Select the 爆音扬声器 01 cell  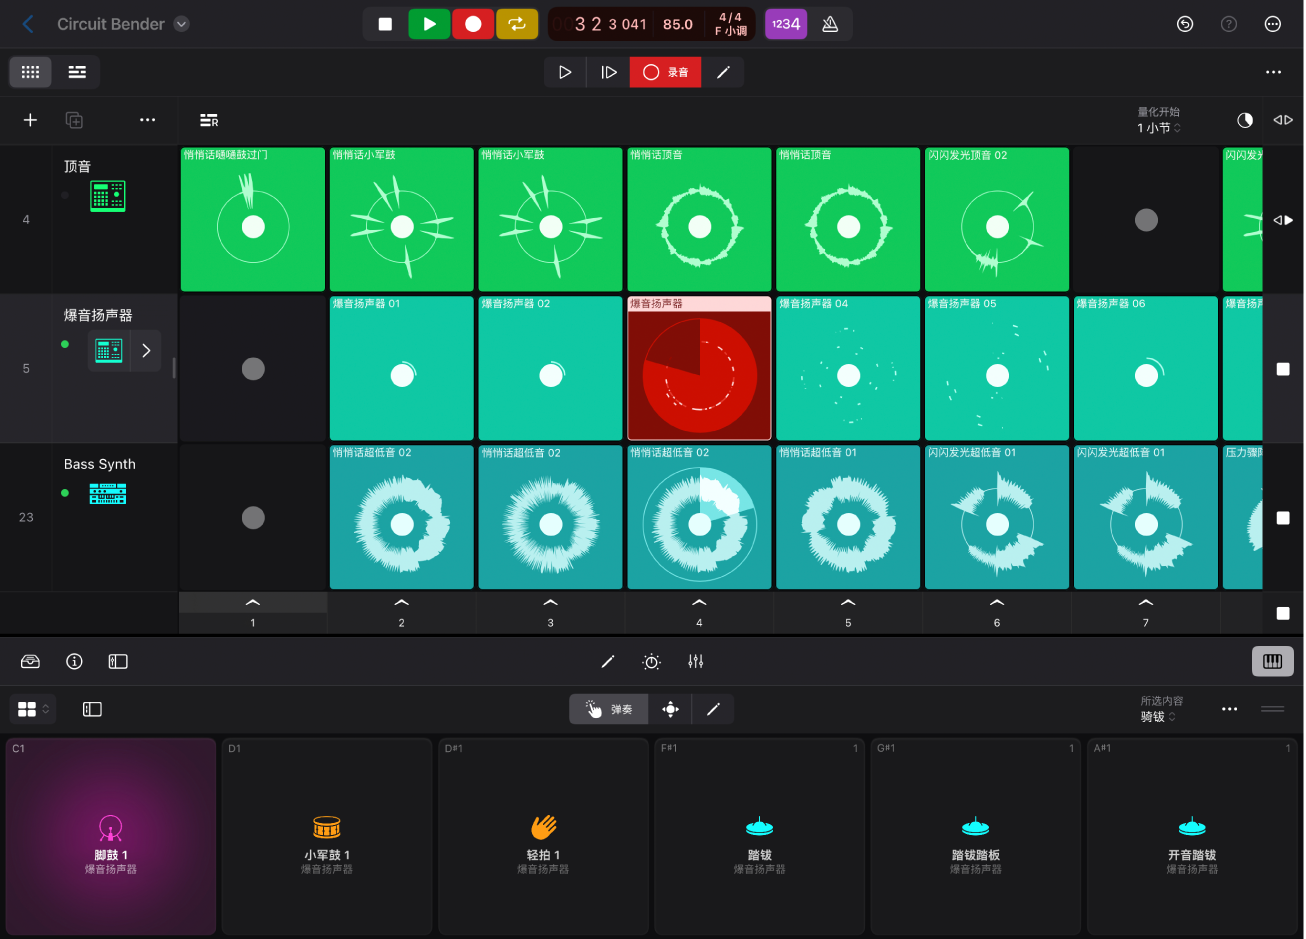[x=402, y=368]
